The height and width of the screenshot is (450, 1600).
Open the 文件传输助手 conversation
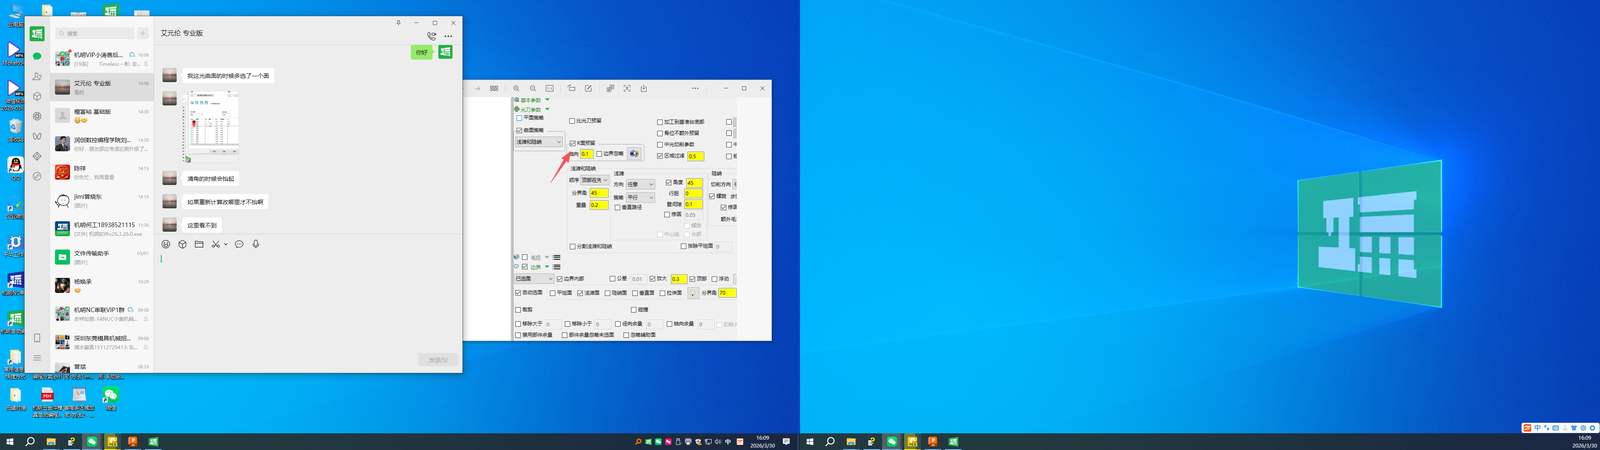coord(103,258)
